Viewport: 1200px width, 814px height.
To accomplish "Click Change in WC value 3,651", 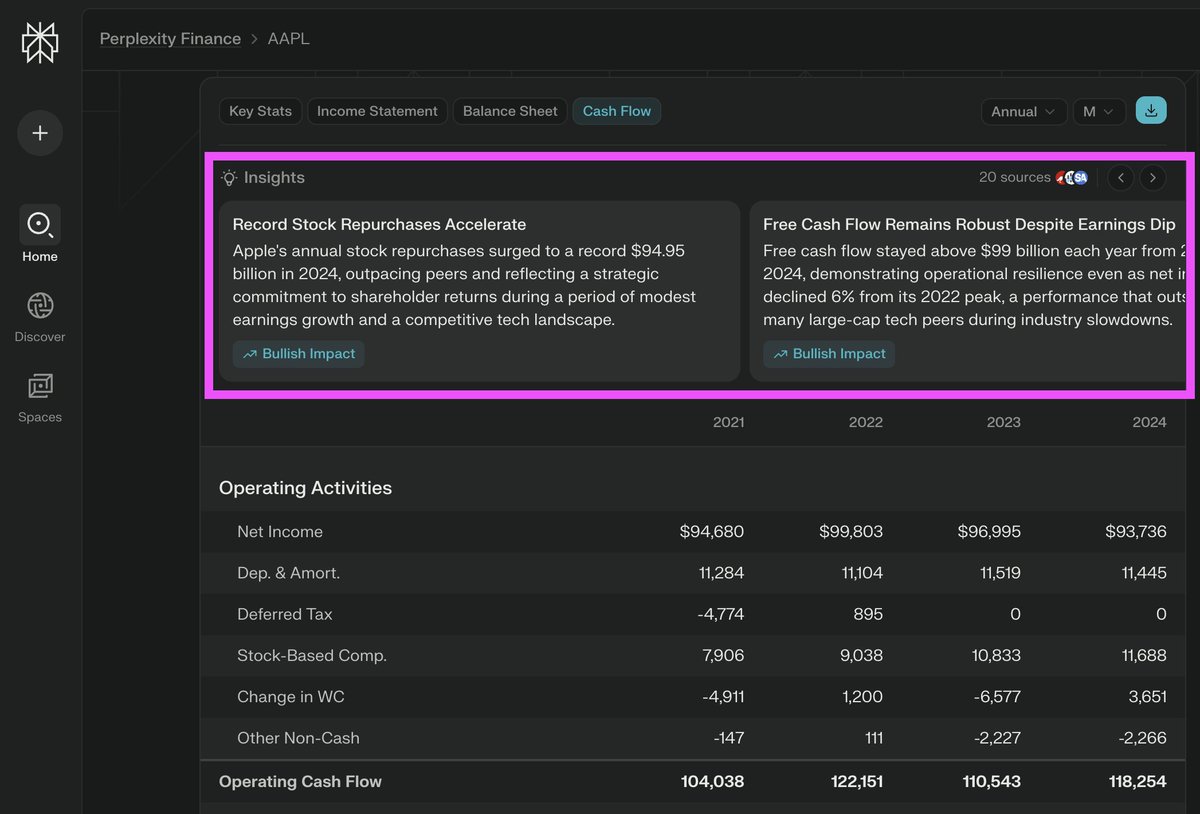I will (1146, 697).
